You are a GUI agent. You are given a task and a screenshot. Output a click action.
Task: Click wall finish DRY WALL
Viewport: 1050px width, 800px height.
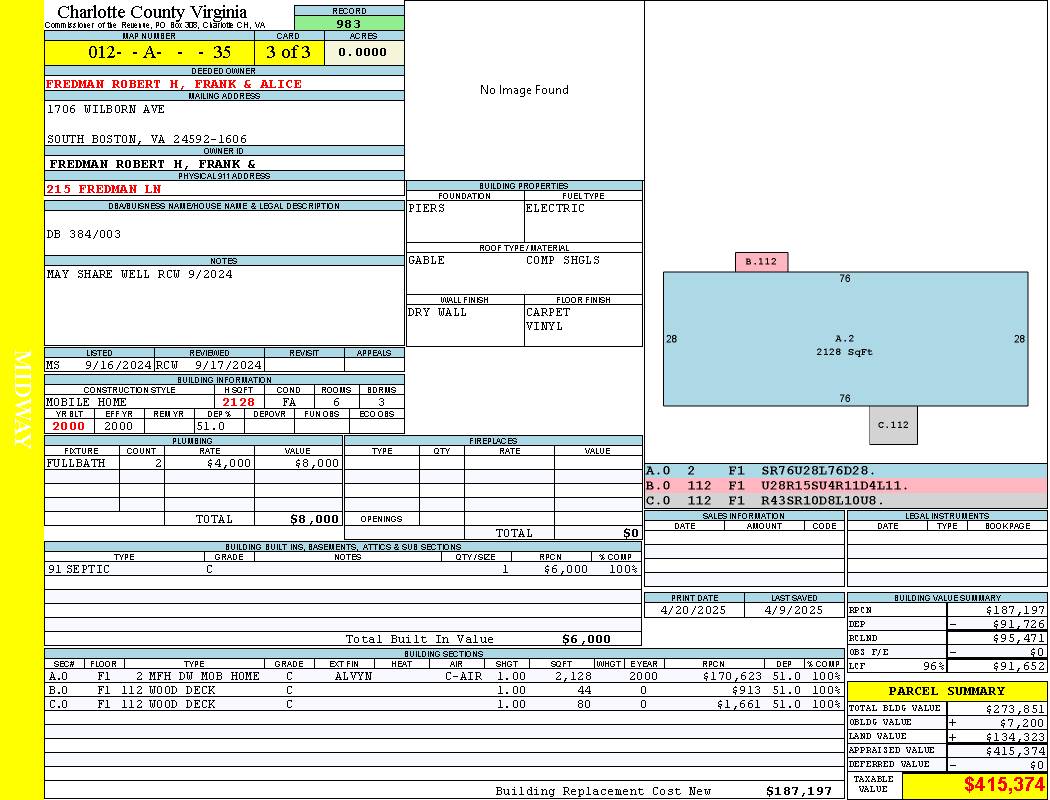[437, 312]
